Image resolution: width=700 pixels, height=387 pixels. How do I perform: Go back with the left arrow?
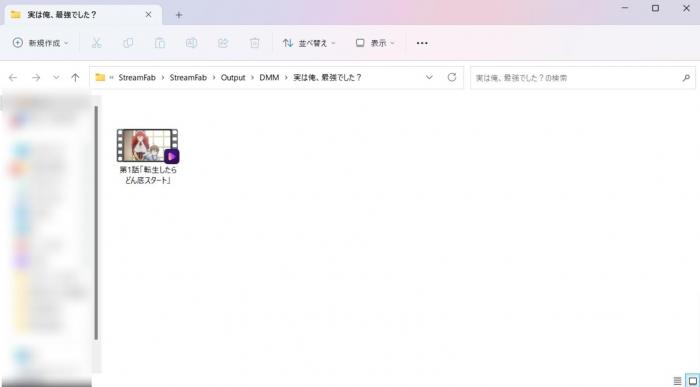coord(13,78)
